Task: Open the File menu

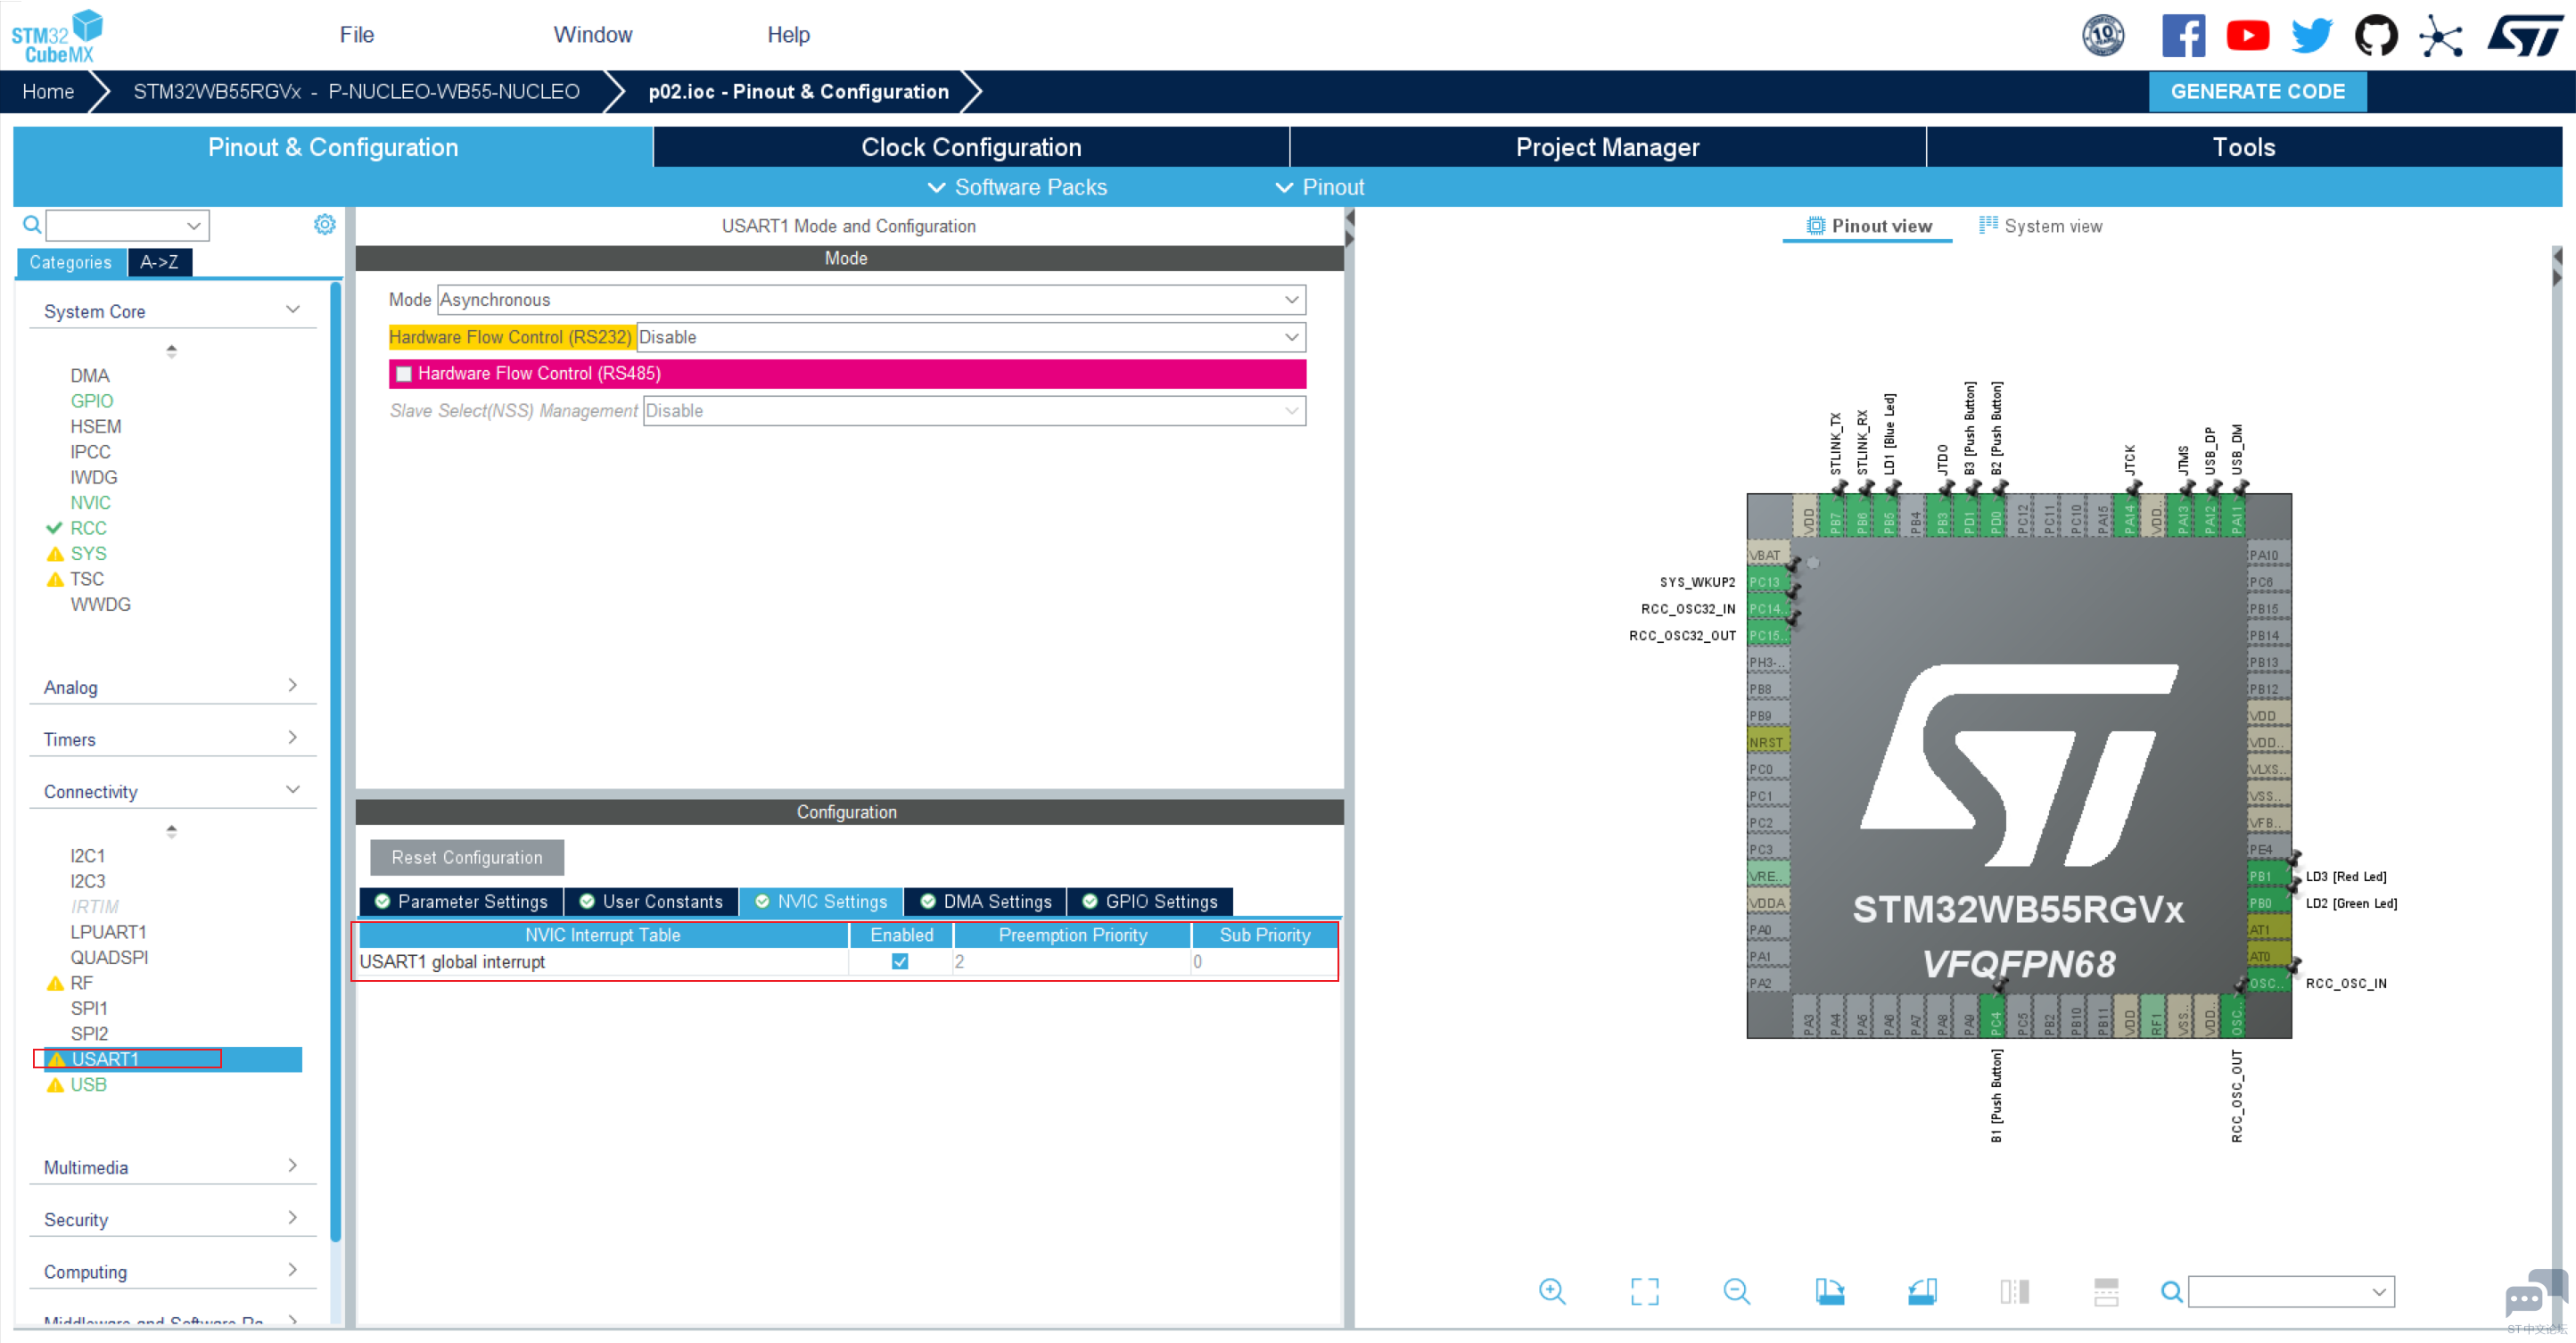Action: [x=356, y=35]
